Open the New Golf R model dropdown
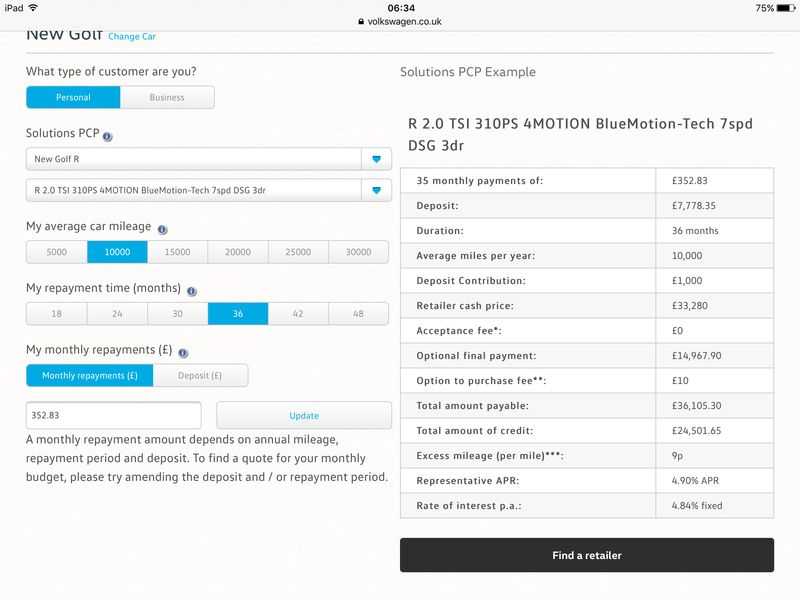This screenshot has width=800, height=600. pyautogui.click(x=209, y=159)
